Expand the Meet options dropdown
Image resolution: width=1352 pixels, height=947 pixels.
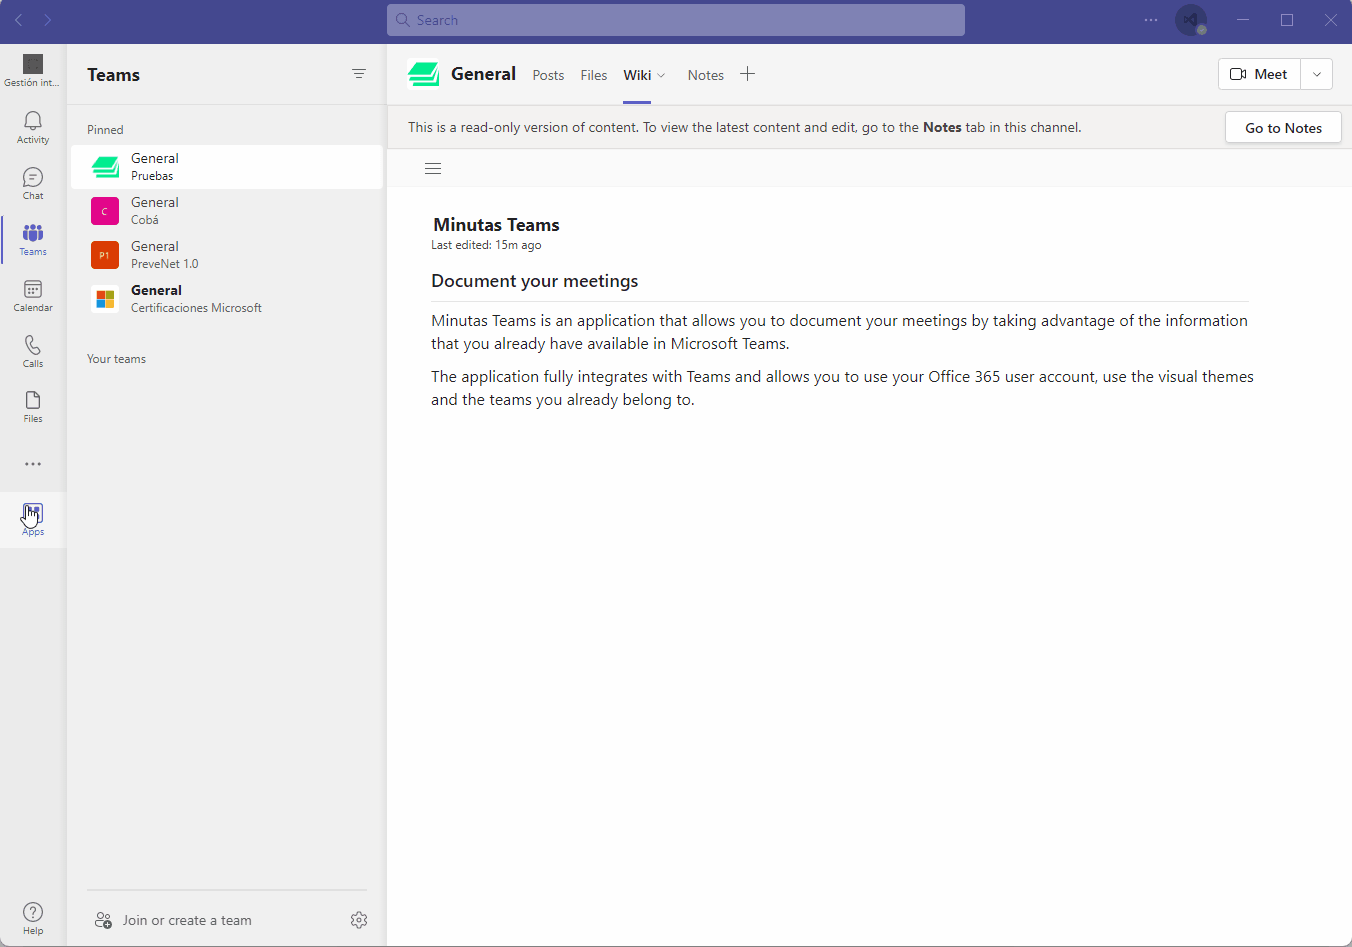click(1317, 74)
